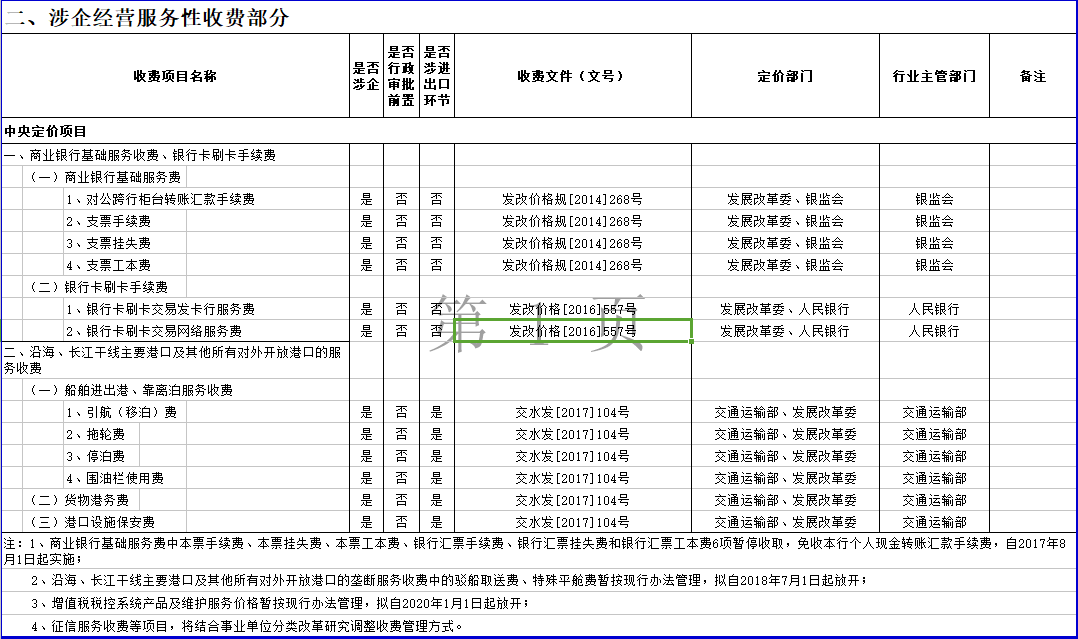Screen dimensions: 1078x639
Task: Click 交通运输部 in 港口设施保安费 row
Action: point(934,523)
